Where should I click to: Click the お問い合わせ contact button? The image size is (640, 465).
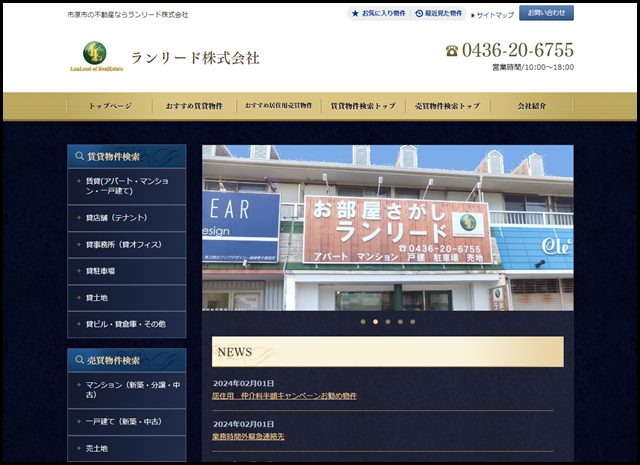pyautogui.click(x=546, y=13)
